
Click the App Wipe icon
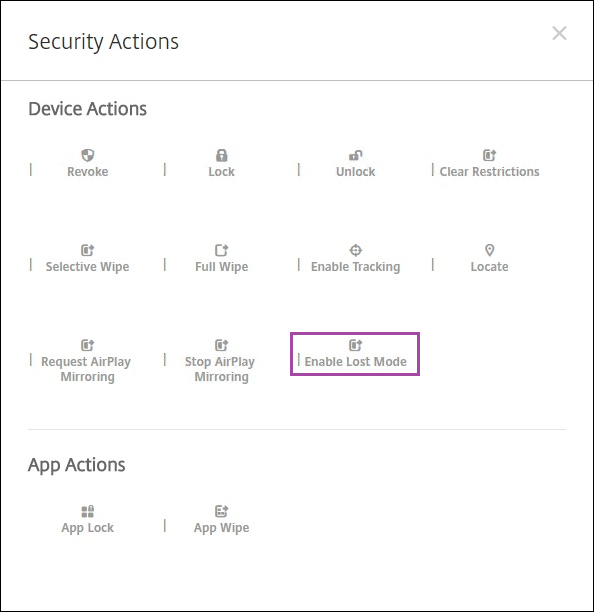pyautogui.click(x=221, y=511)
